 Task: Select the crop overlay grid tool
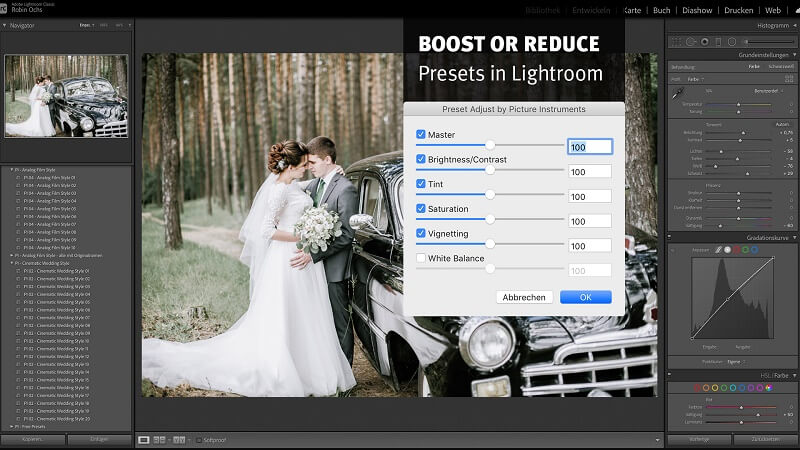tap(677, 42)
